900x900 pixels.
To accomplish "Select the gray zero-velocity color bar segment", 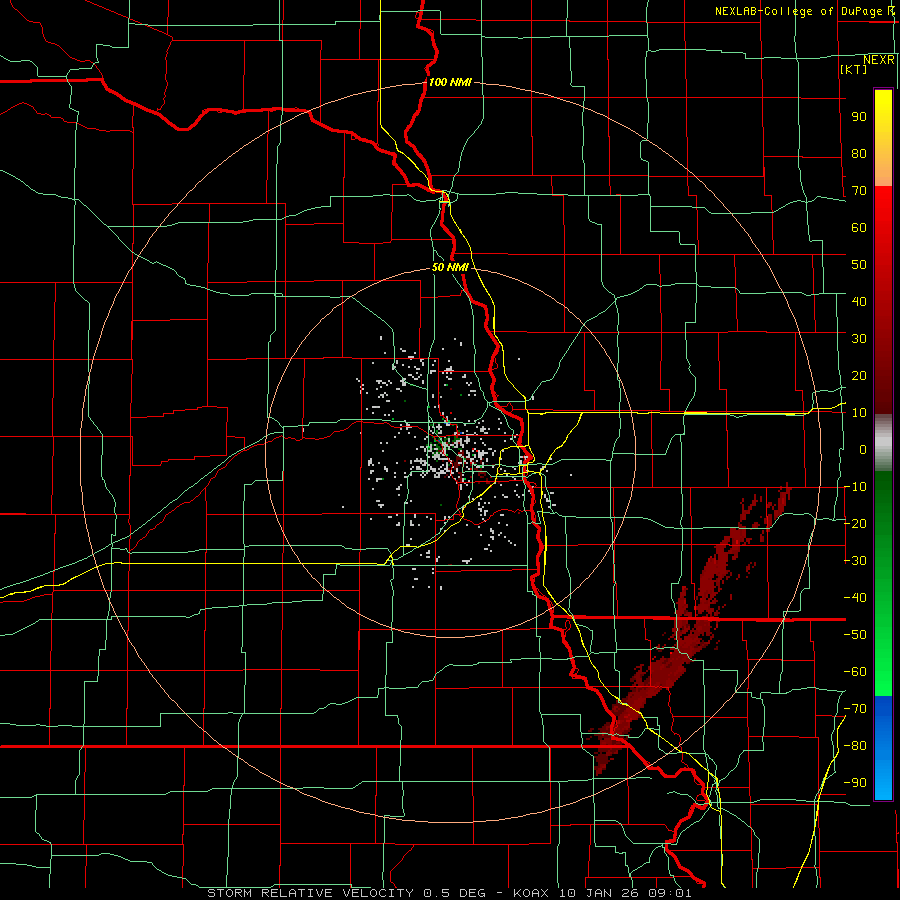I will click(883, 443).
